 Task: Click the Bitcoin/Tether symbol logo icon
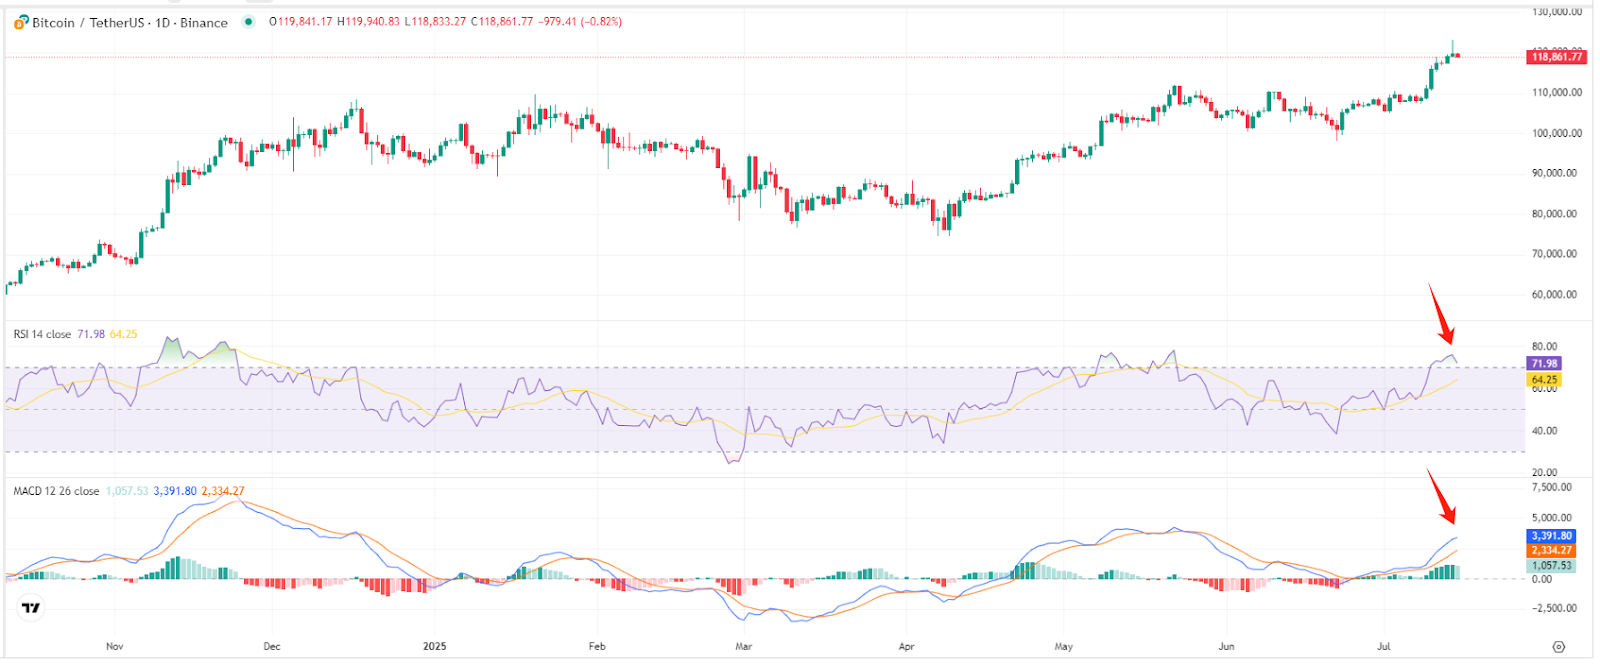click(21, 22)
